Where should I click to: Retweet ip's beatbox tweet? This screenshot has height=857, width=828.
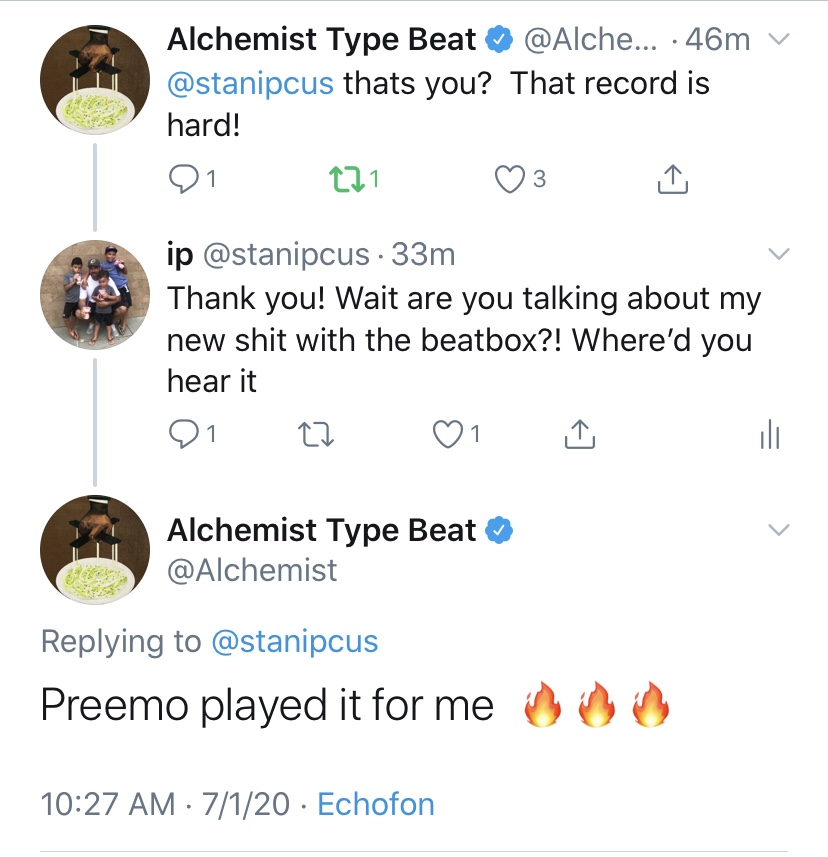click(316, 434)
